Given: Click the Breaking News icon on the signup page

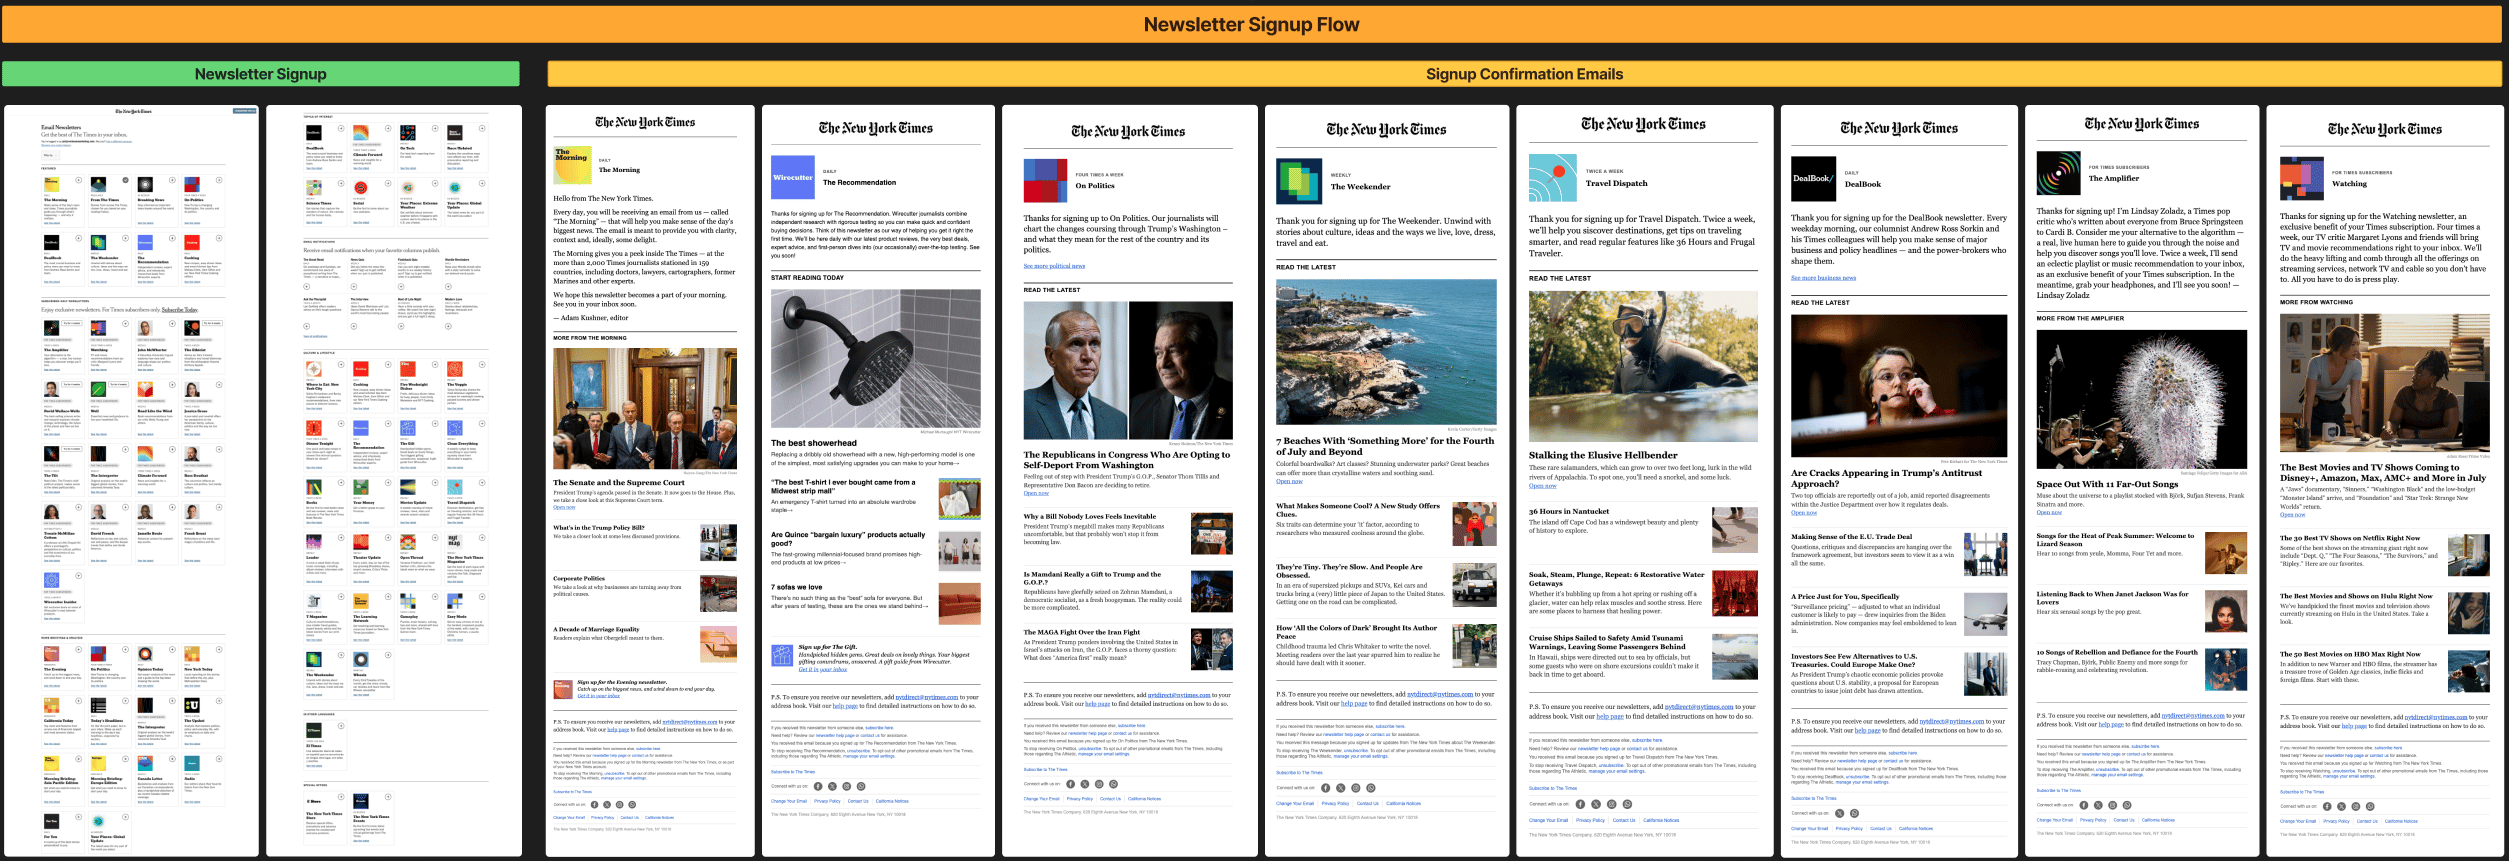Looking at the screenshot, I should pyautogui.click(x=145, y=185).
